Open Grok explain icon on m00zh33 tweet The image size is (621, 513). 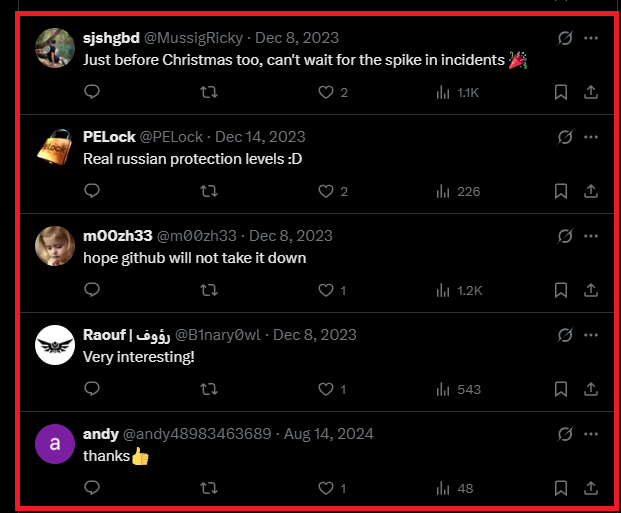pyautogui.click(x=565, y=236)
